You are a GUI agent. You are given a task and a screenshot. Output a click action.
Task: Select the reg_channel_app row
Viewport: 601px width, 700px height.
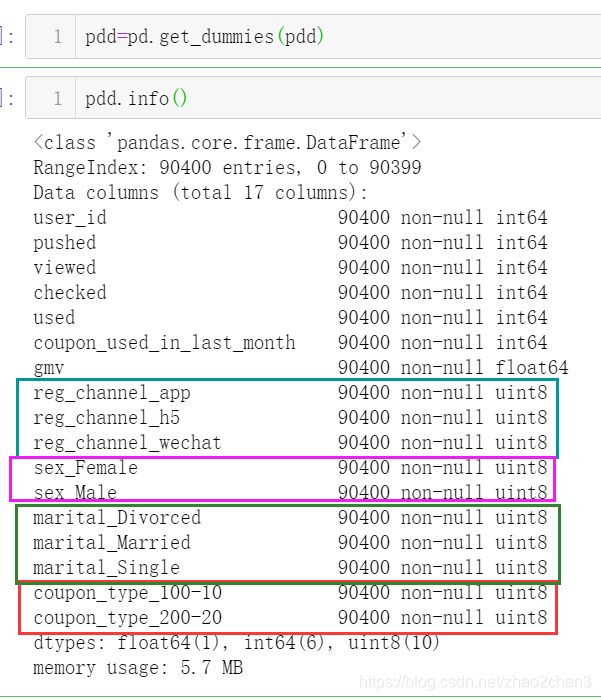(290, 393)
